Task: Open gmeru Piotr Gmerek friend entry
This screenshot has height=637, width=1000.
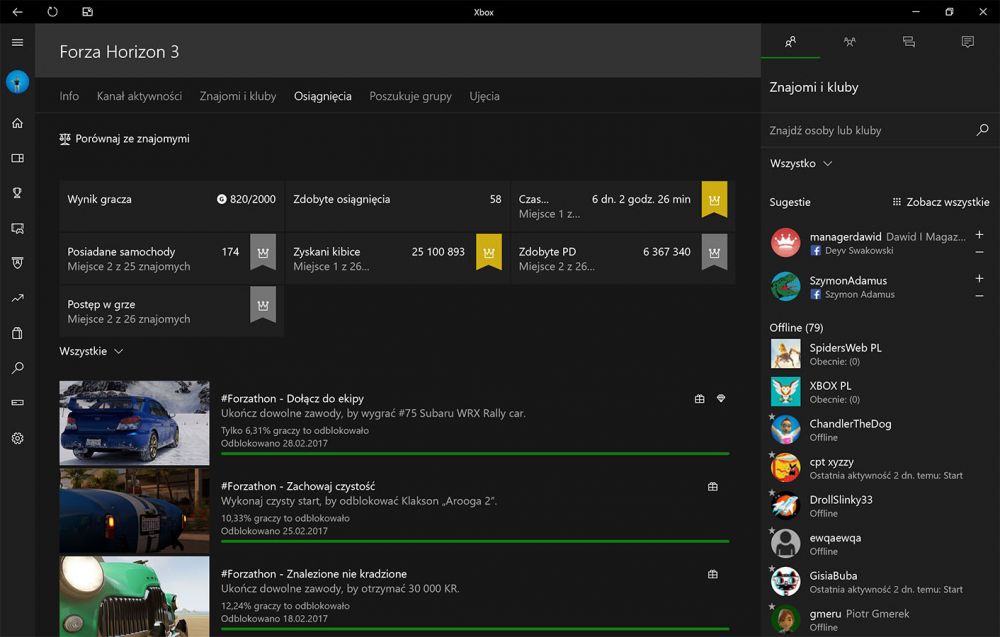Action: point(880,620)
